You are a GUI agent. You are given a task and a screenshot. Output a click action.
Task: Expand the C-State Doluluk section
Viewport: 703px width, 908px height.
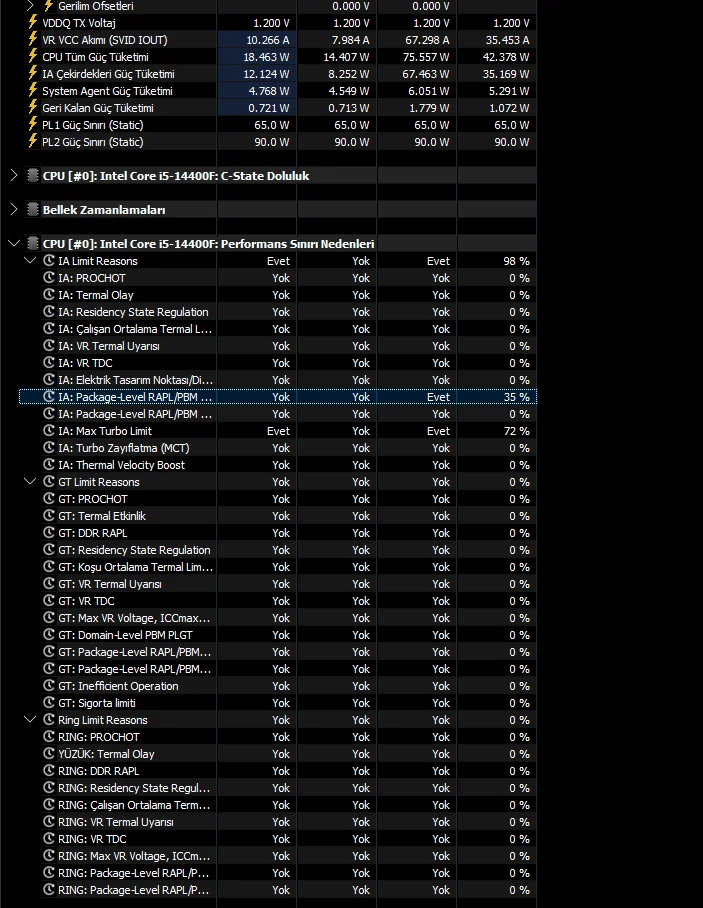point(14,175)
